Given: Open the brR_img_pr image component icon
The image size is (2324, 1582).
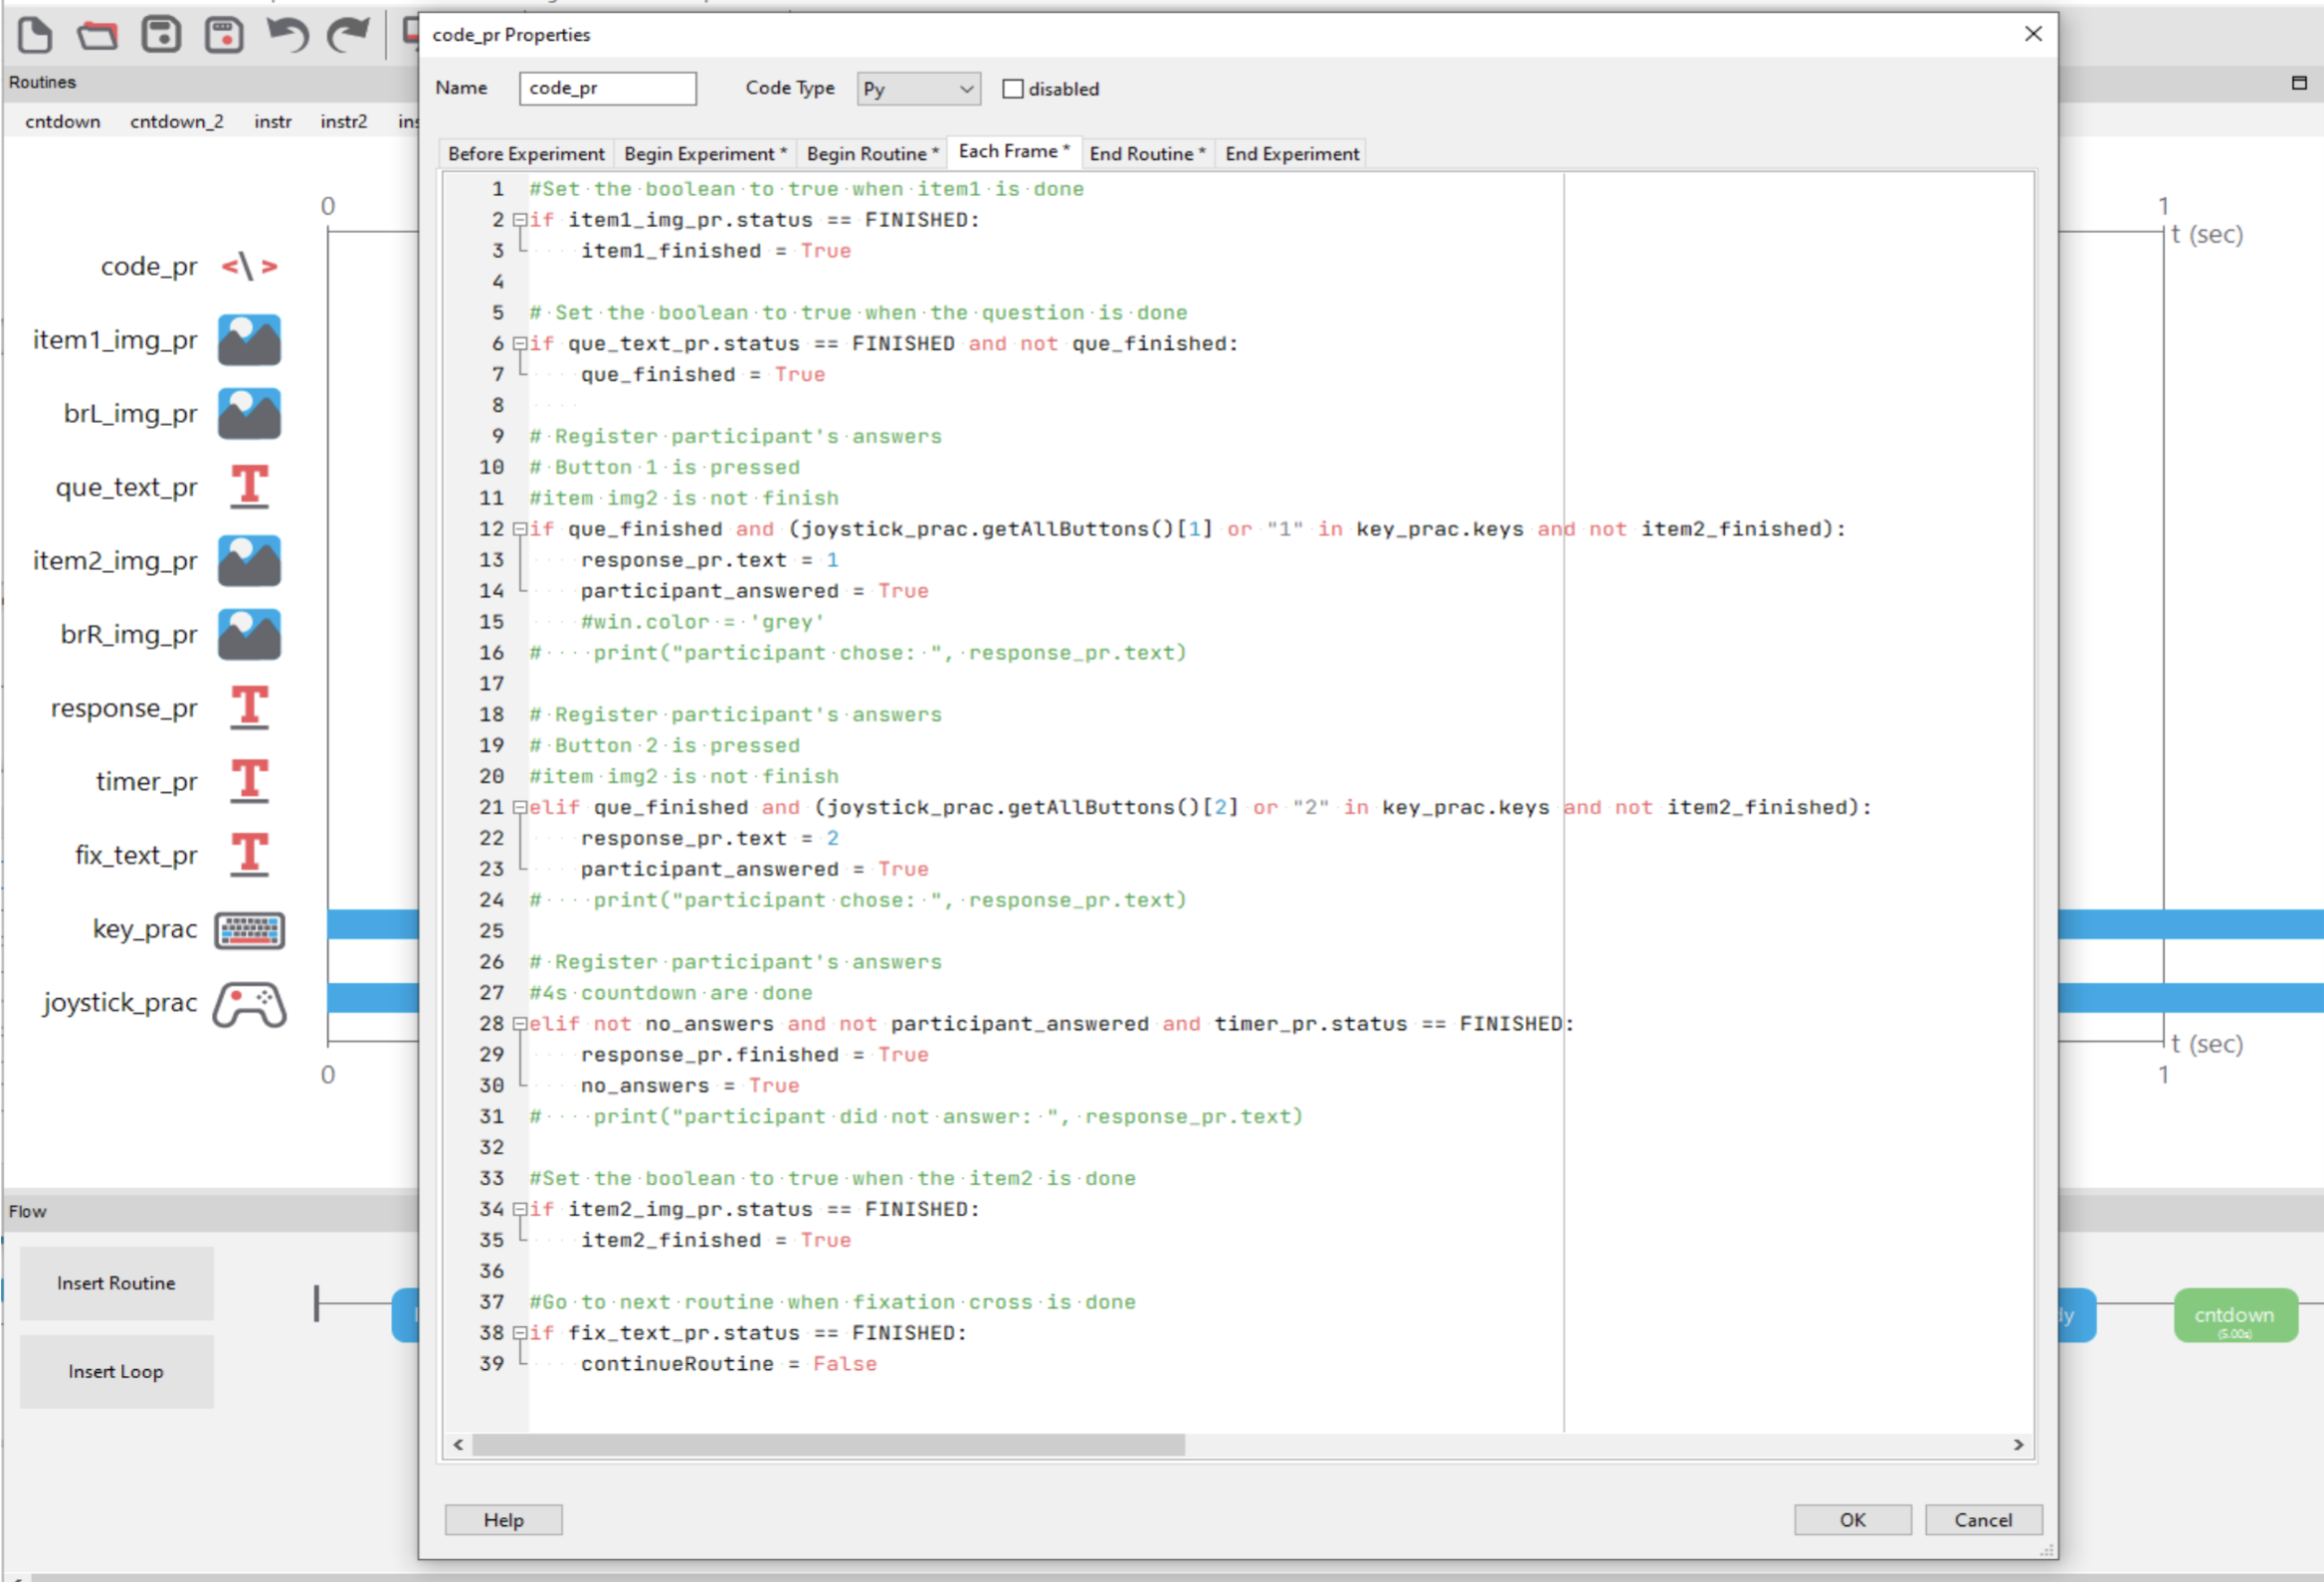Looking at the screenshot, I should click(249, 635).
